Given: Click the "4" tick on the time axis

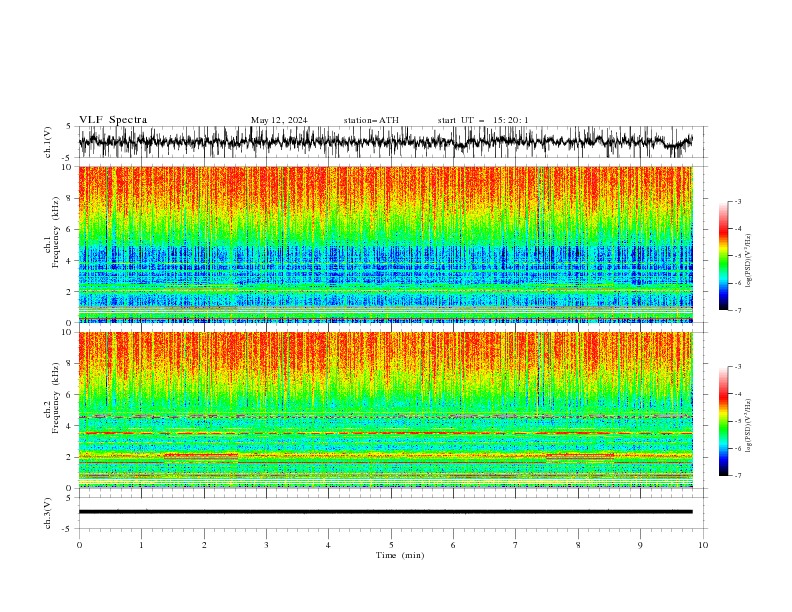Looking at the screenshot, I should coord(328,545).
